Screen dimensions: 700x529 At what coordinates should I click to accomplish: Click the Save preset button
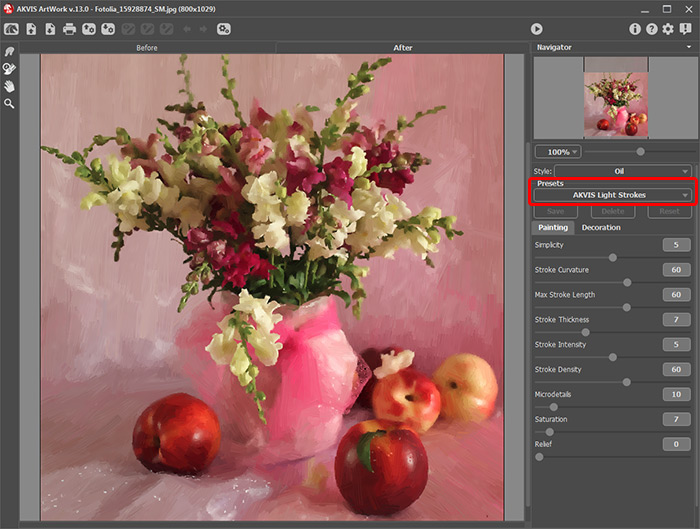point(555,211)
